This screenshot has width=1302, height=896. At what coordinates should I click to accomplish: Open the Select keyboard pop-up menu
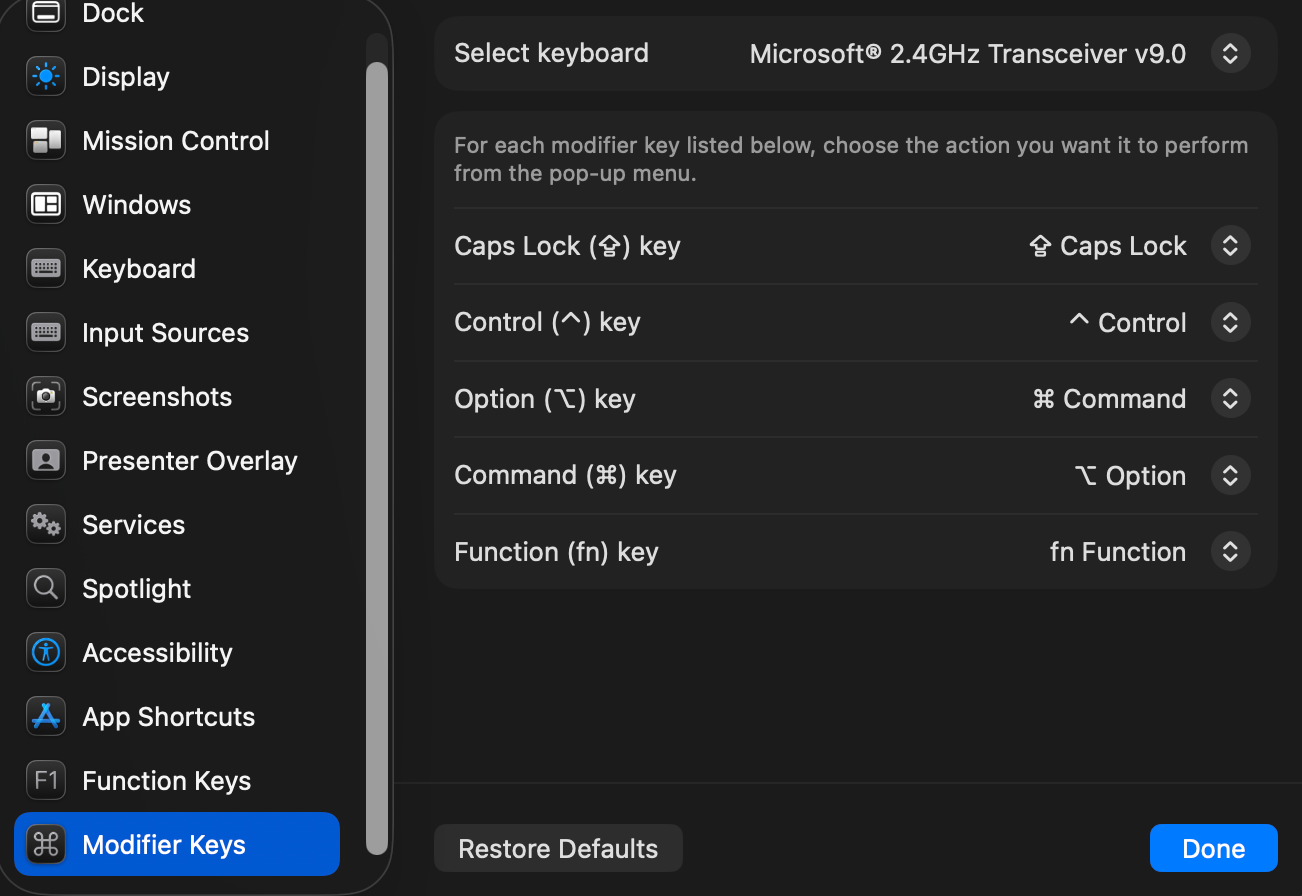tap(1230, 53)
